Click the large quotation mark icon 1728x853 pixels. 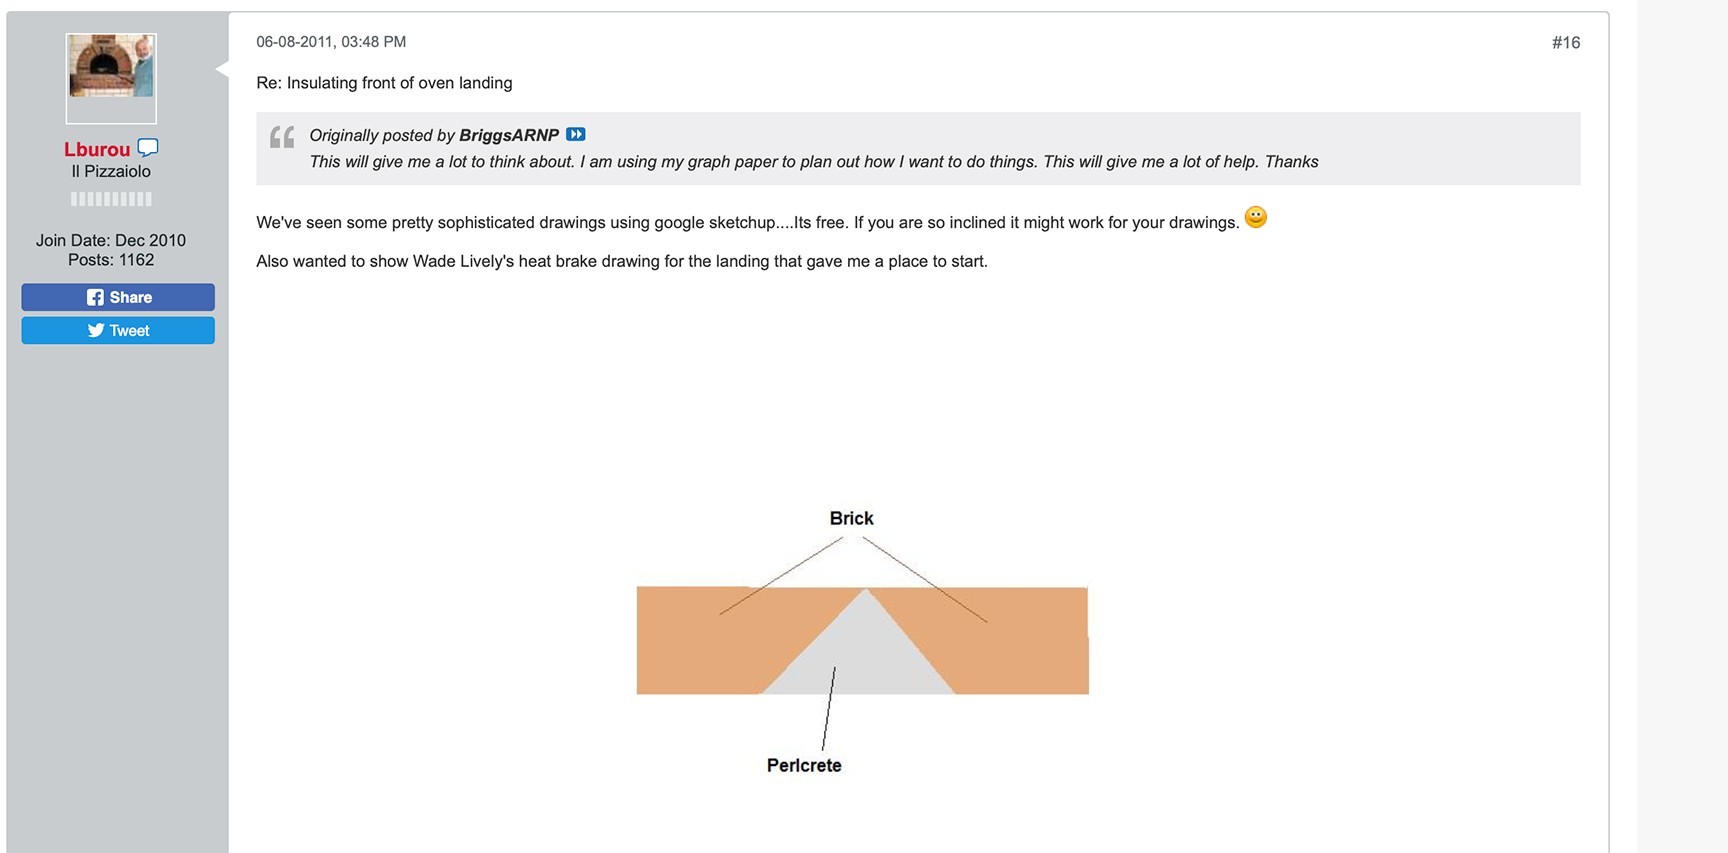[x=282, y=138]
